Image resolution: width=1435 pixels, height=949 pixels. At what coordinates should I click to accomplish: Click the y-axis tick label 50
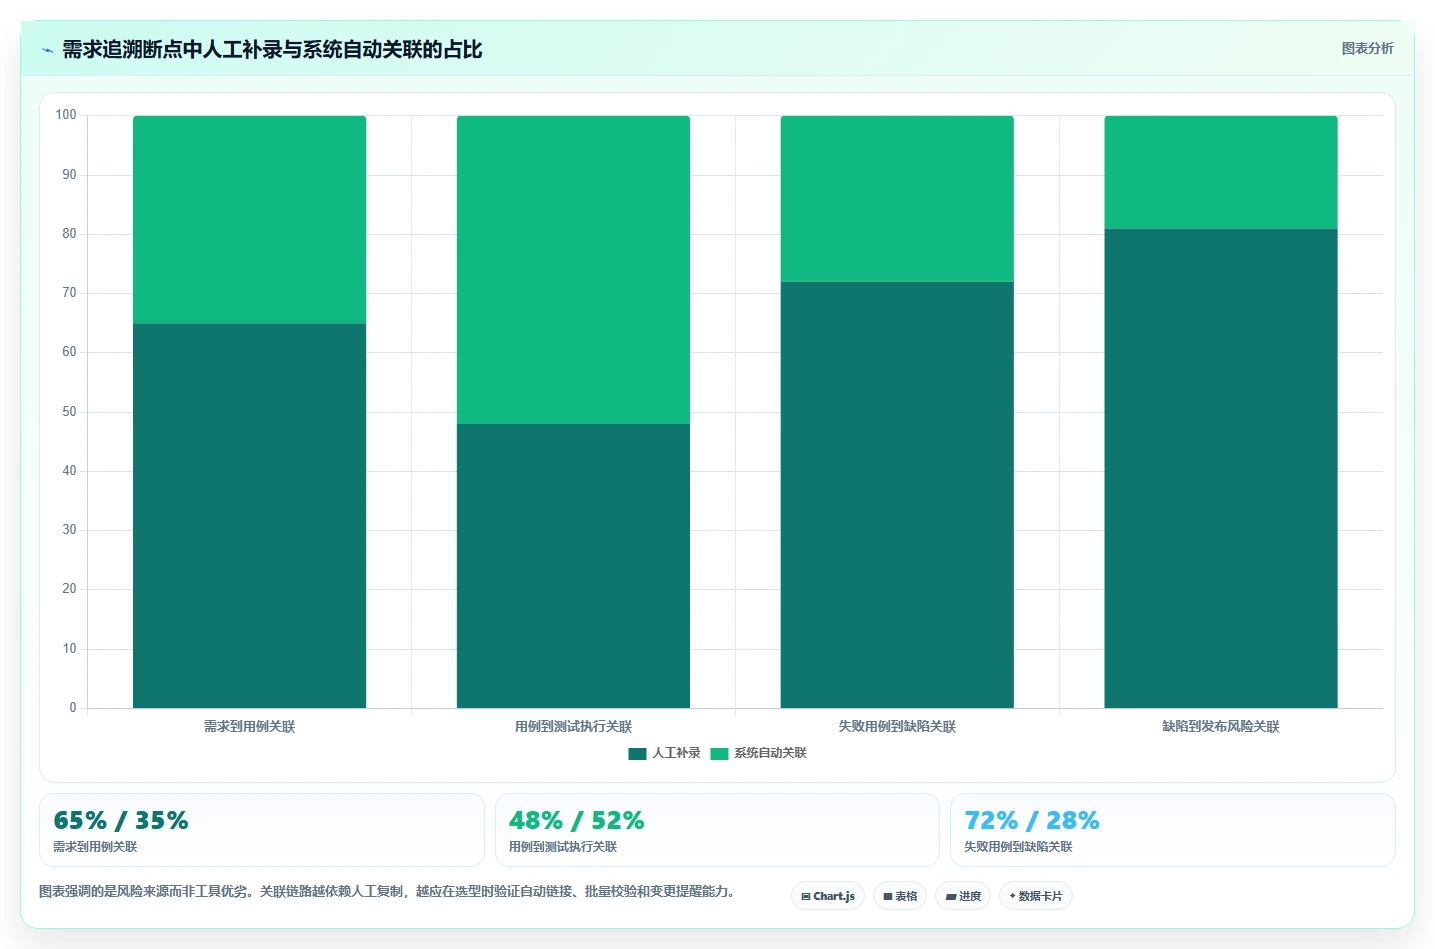[x=69, y=412]
